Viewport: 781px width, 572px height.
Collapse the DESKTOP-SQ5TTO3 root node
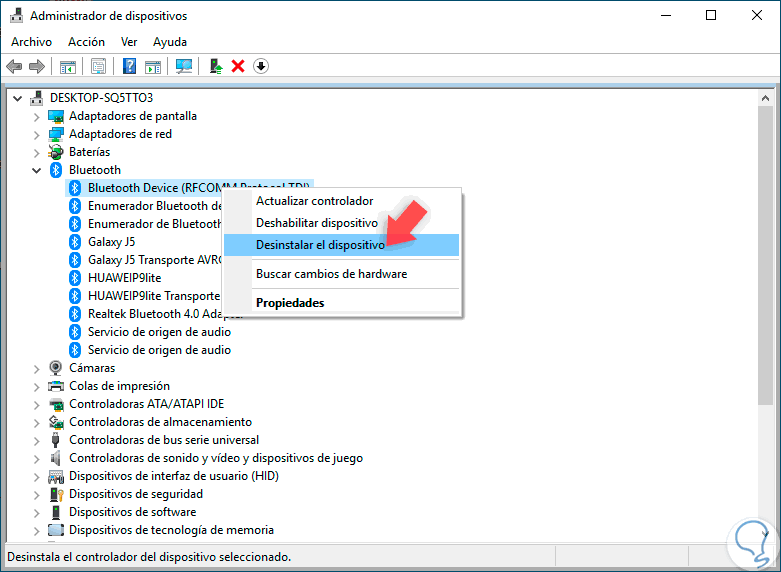tap(17, 98)
